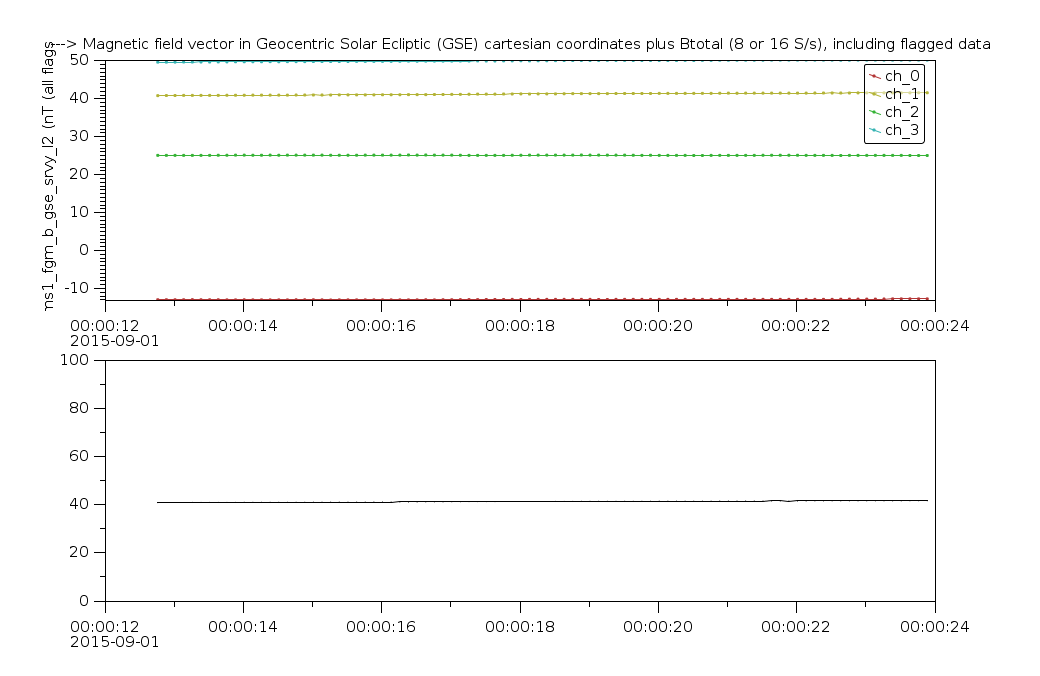Viewport: 1040px width, 676px height.
Task: Click lower plot's 00:00:14 time tick label
Action: click(x=243, y=625)
